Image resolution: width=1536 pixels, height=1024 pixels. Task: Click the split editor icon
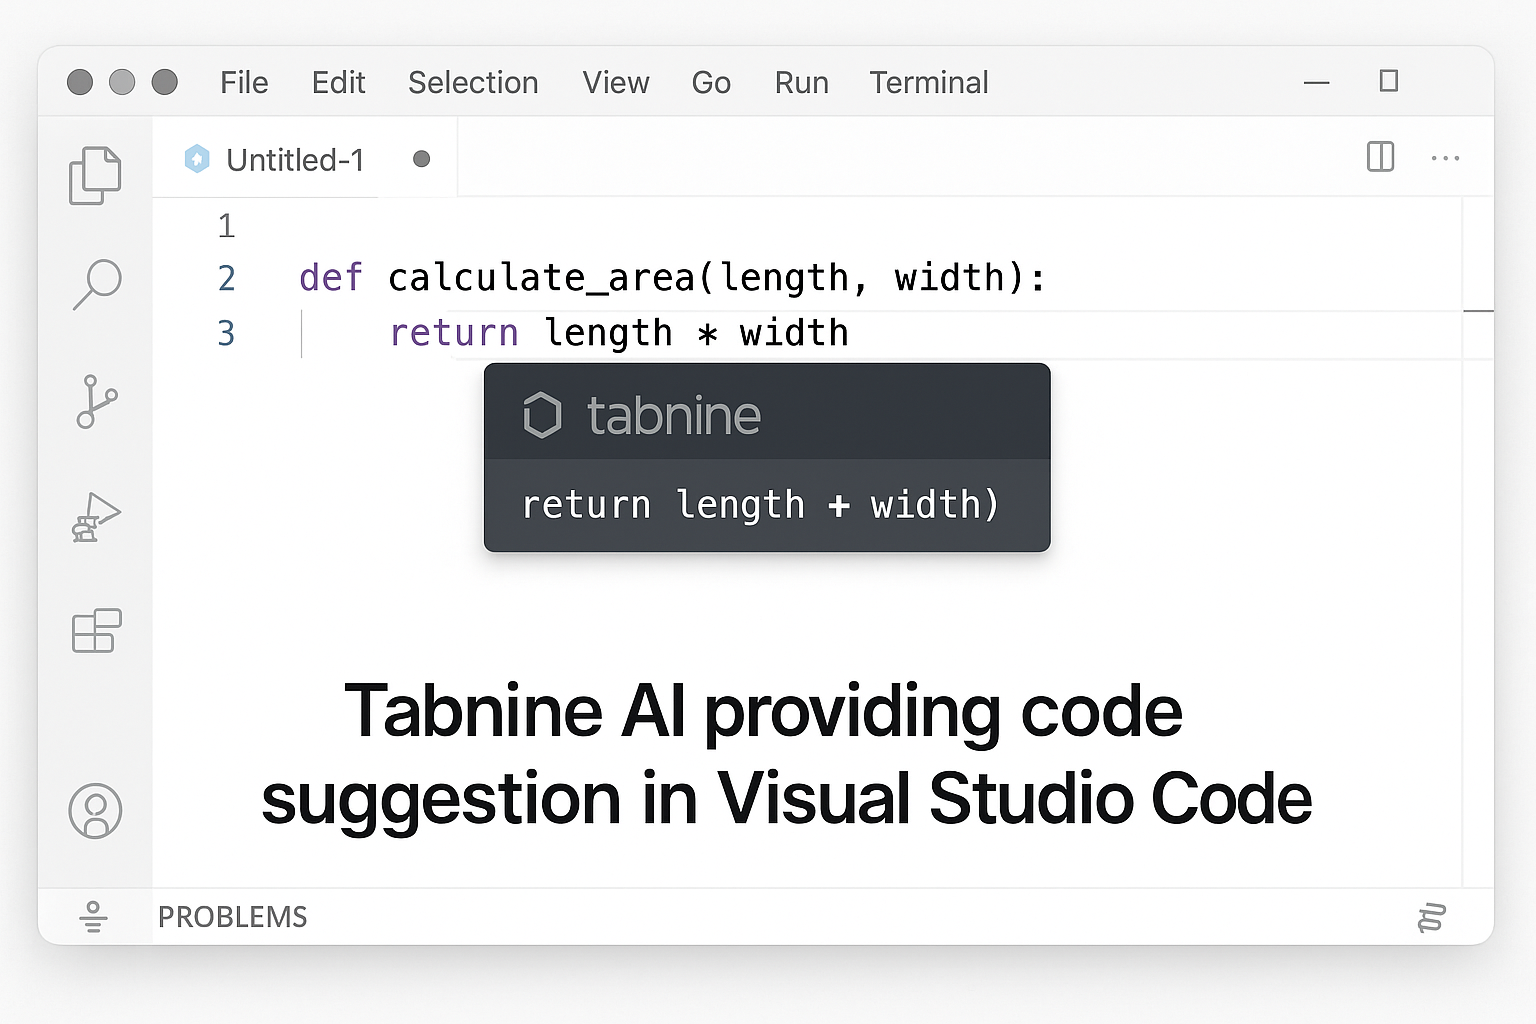(x=1380, y=157)
